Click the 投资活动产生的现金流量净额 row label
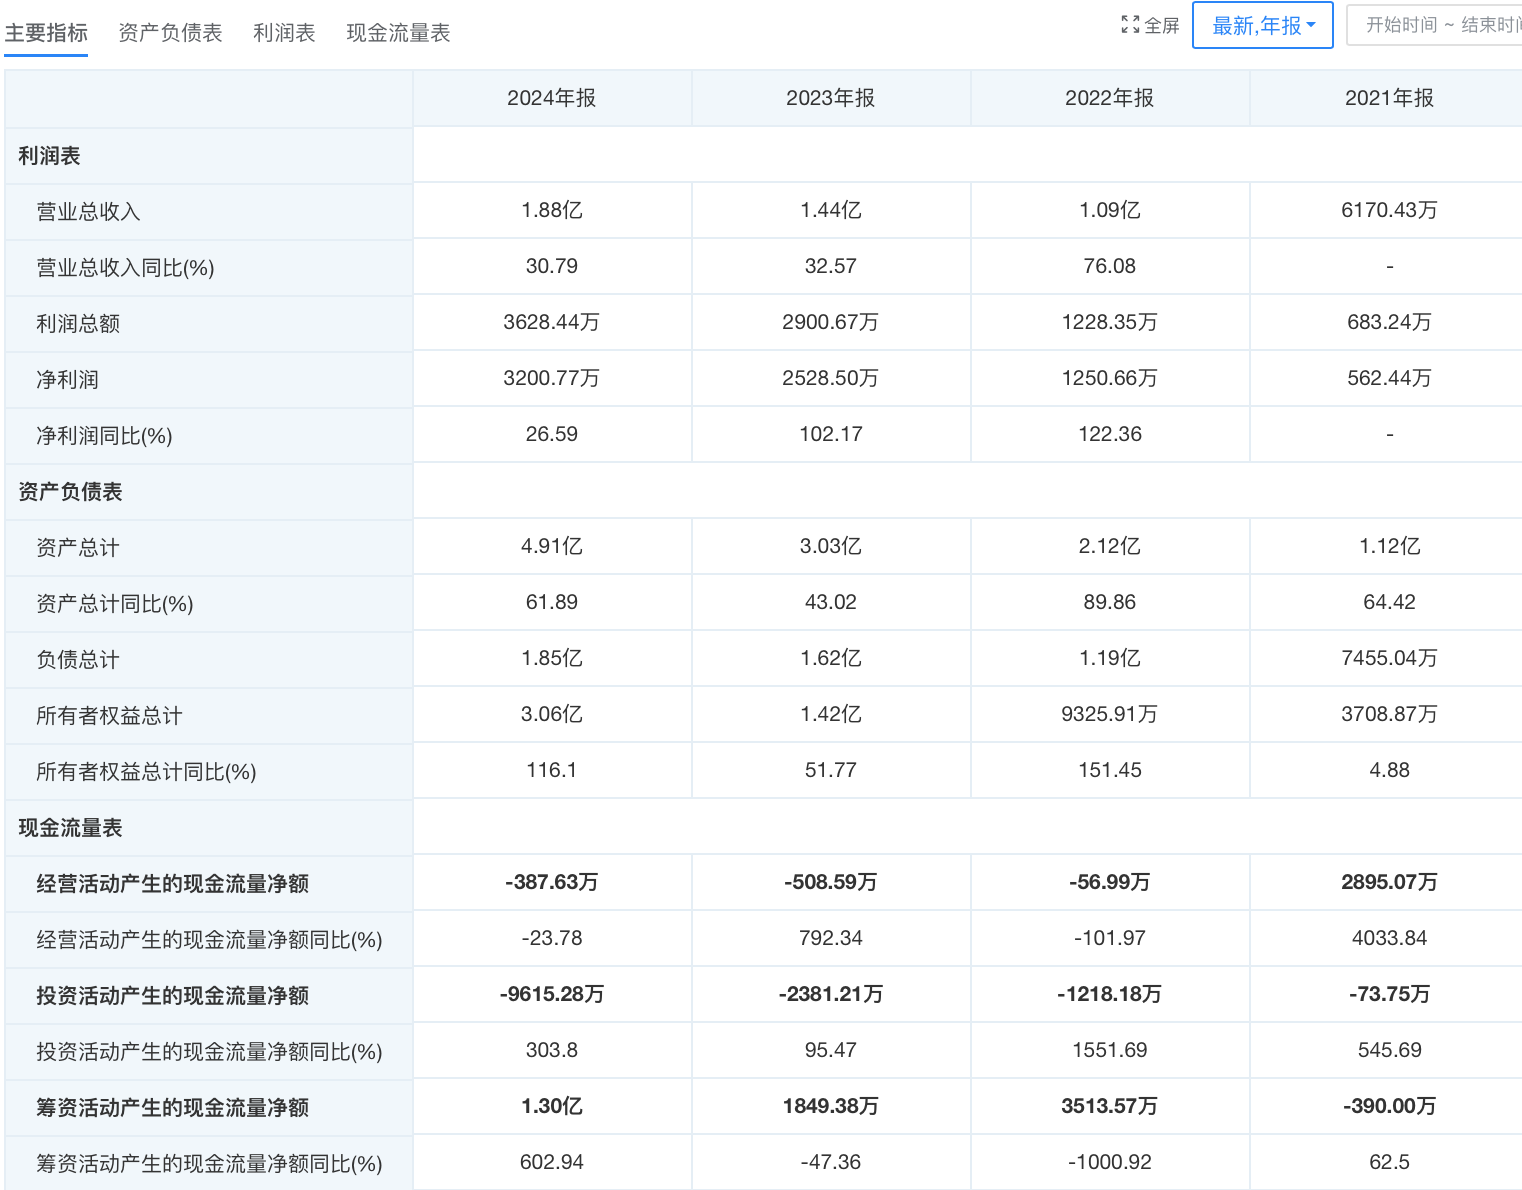The image size is (1522, 1190). [172, 996]
